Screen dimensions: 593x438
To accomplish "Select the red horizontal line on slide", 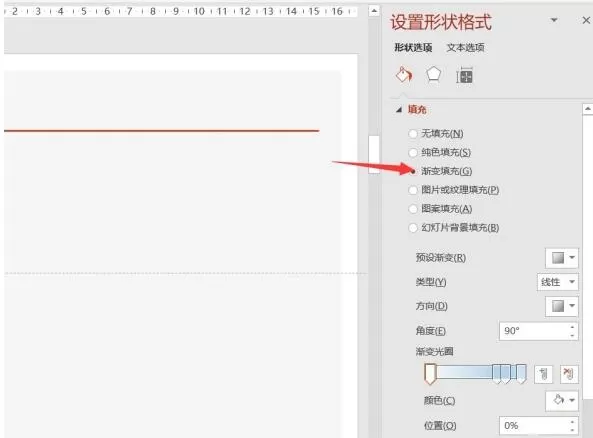I will pyautogui.click(x=161, y=131).
